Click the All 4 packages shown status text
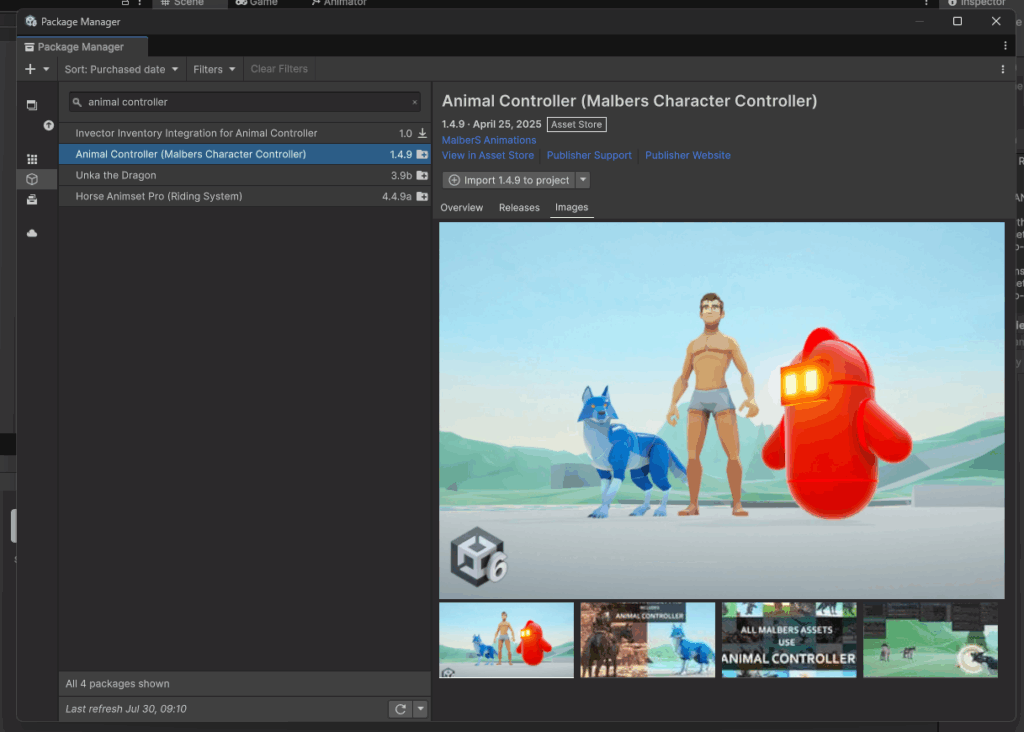The width and height of the screenshot is (1024, 732). [118, 684]
